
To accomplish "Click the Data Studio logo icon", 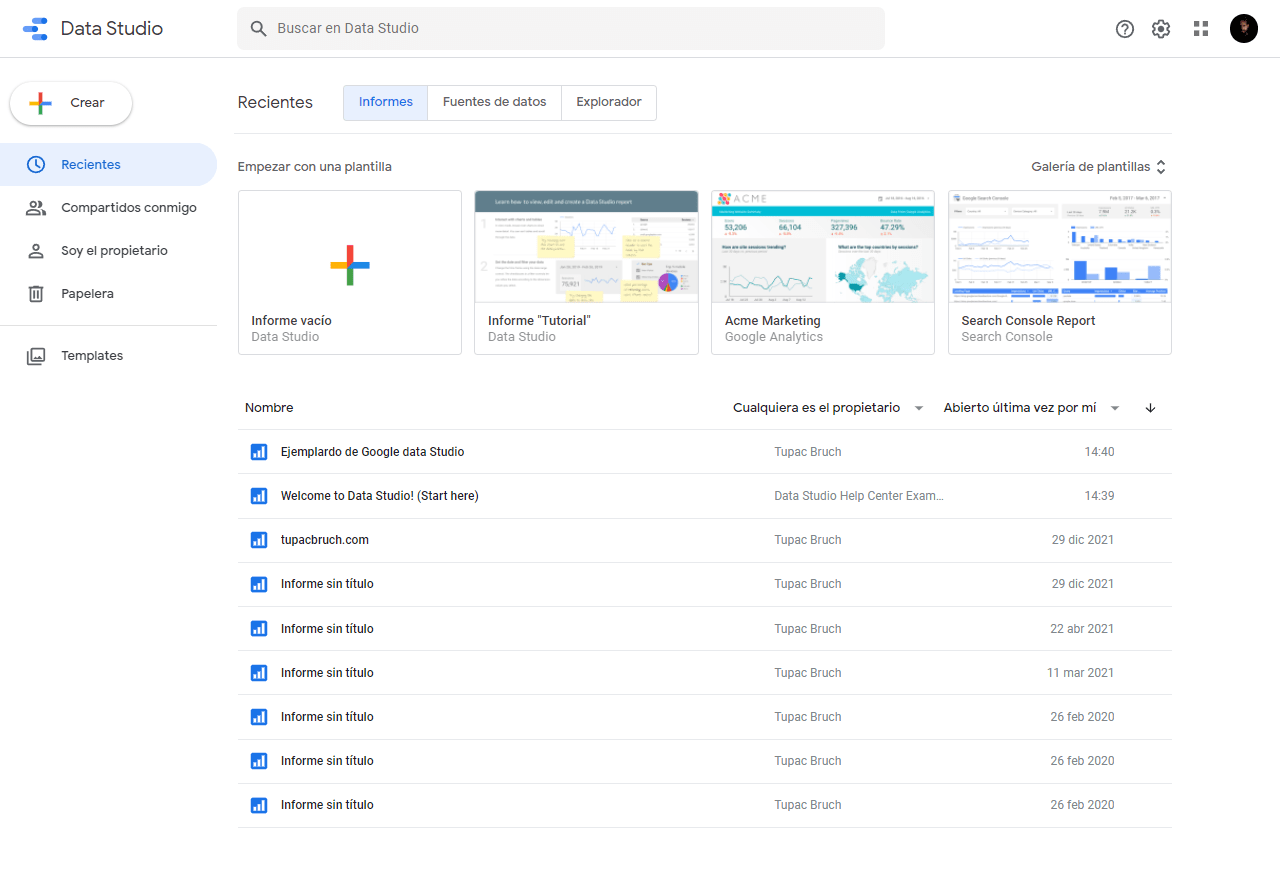I will 35,28.
